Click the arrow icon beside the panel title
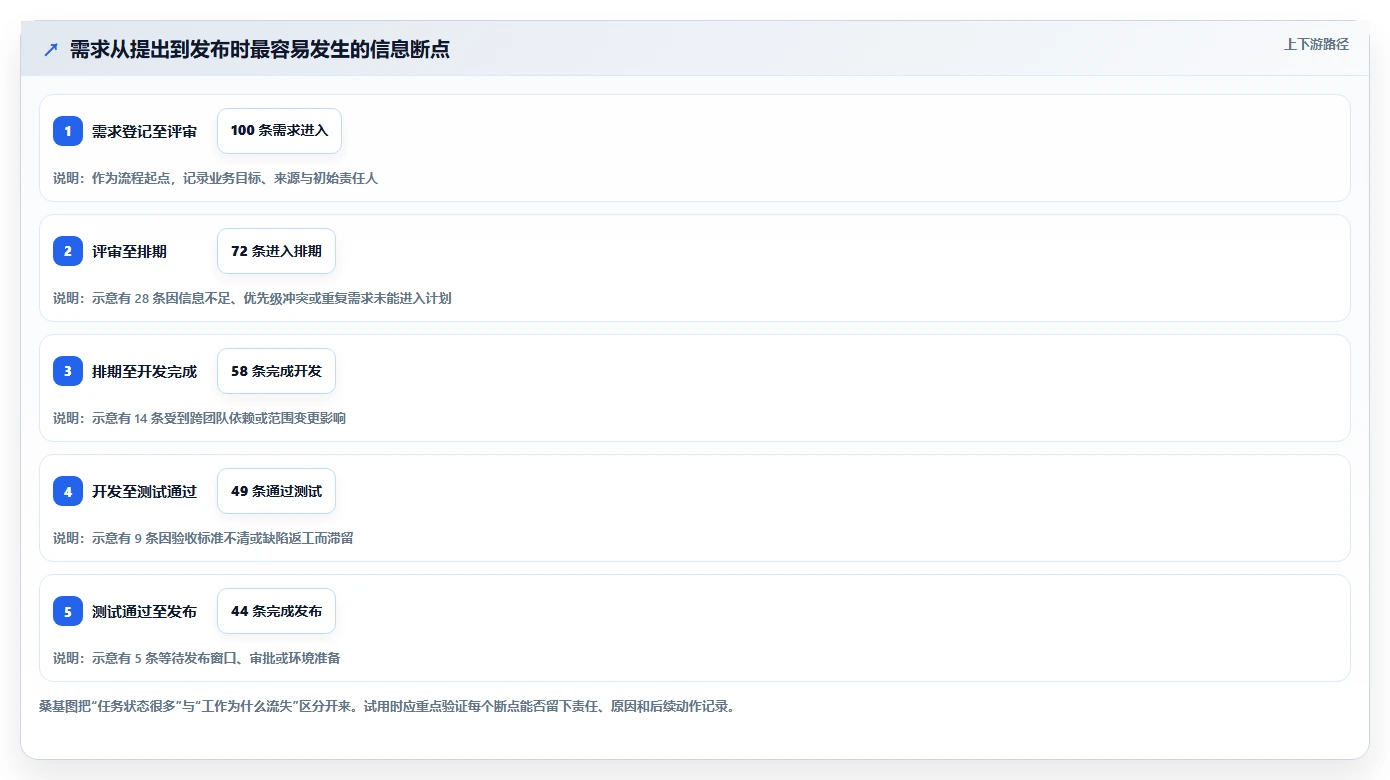This screenshot has height=780, width=1390. coord(50,50)
